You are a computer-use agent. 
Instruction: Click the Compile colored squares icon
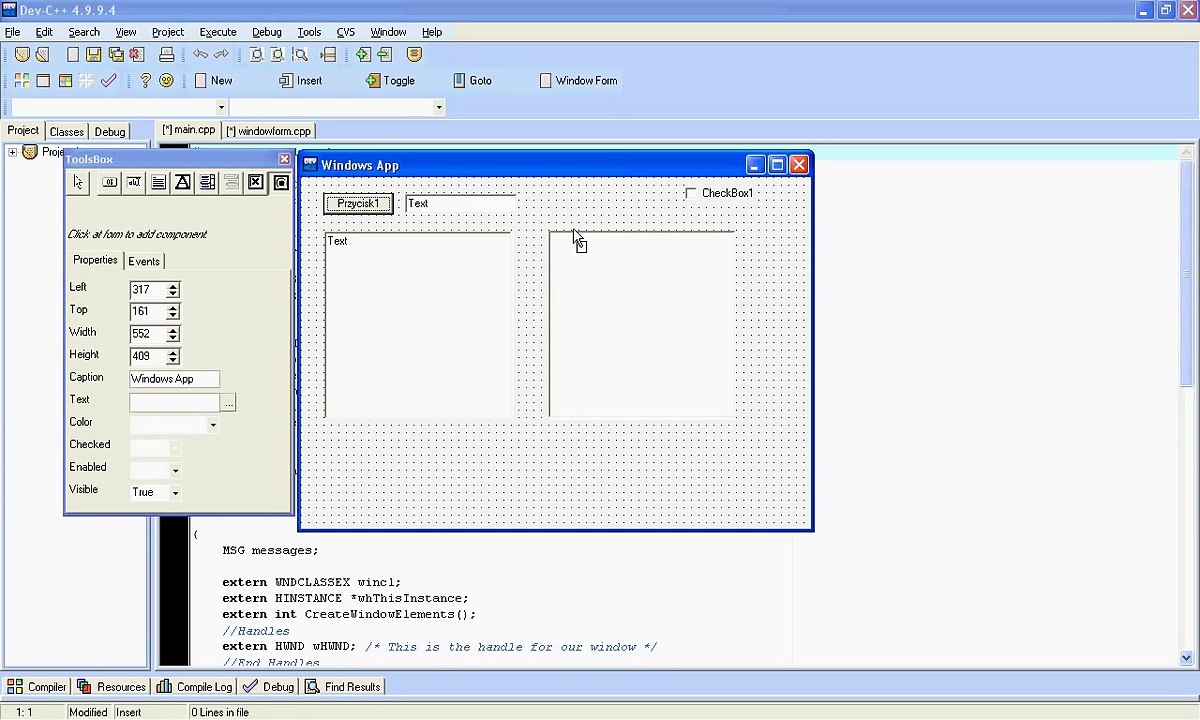pos(21,80)
